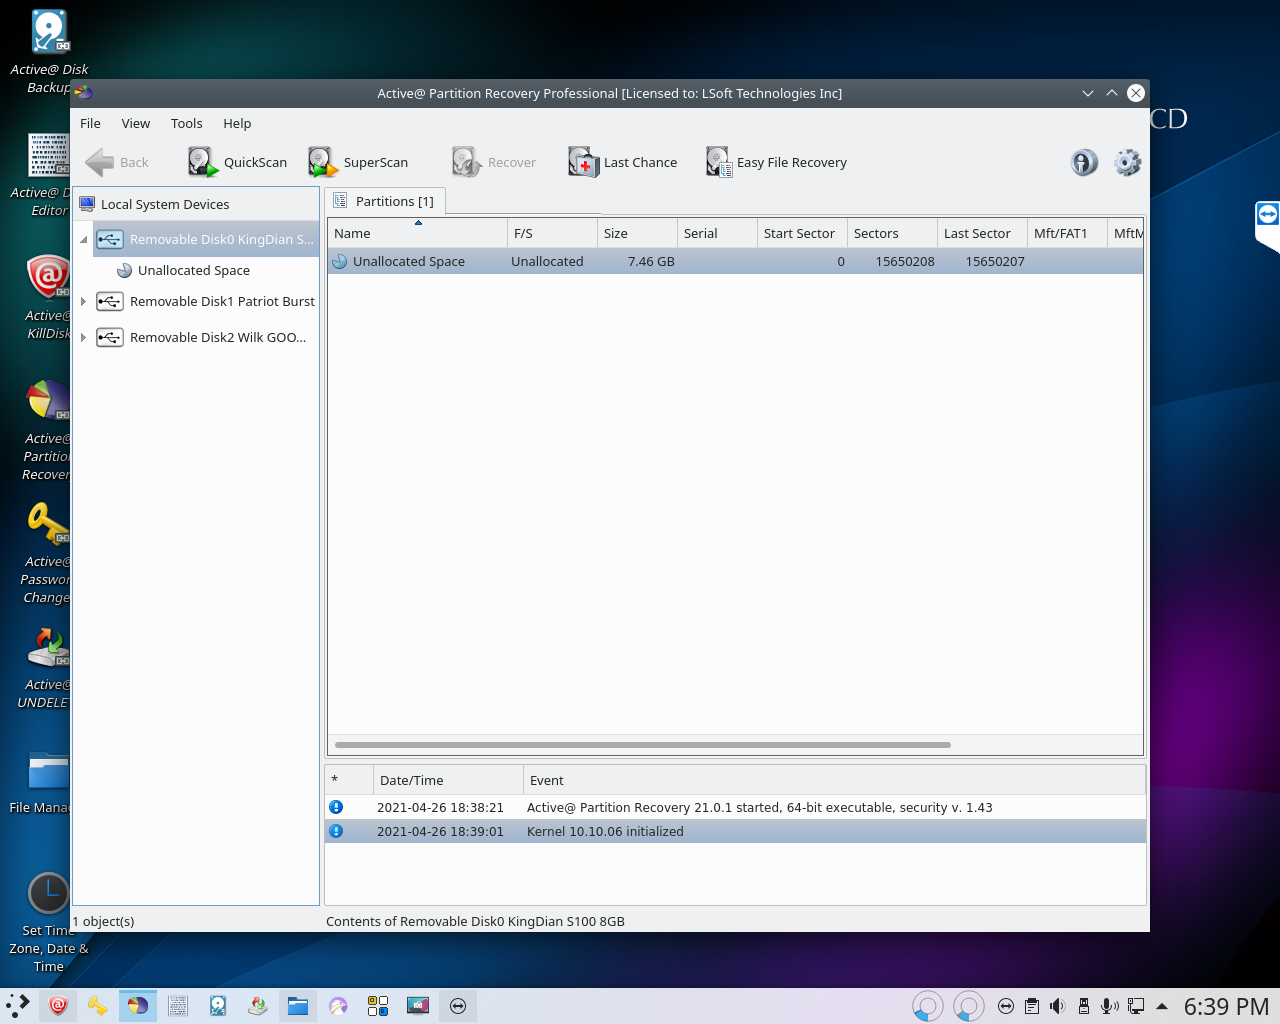The image size is (1280, 1024).
Task: Click UNDELETE icon in taskbar
Action: click(258, 1005)
